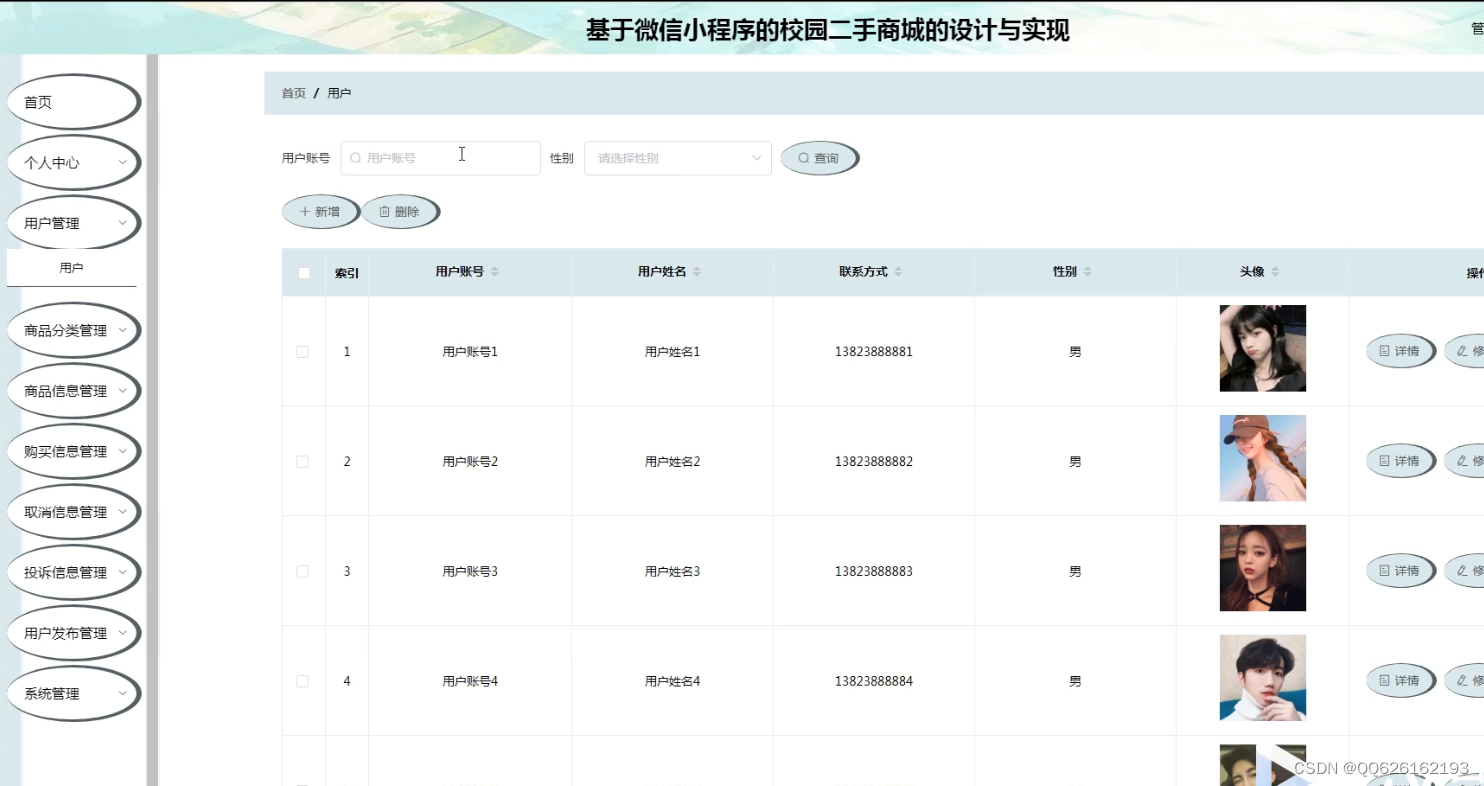This screenshot has width=1484, height=786.
Task: Sort by 用户账号 column arrows
Action: (494, 272)
